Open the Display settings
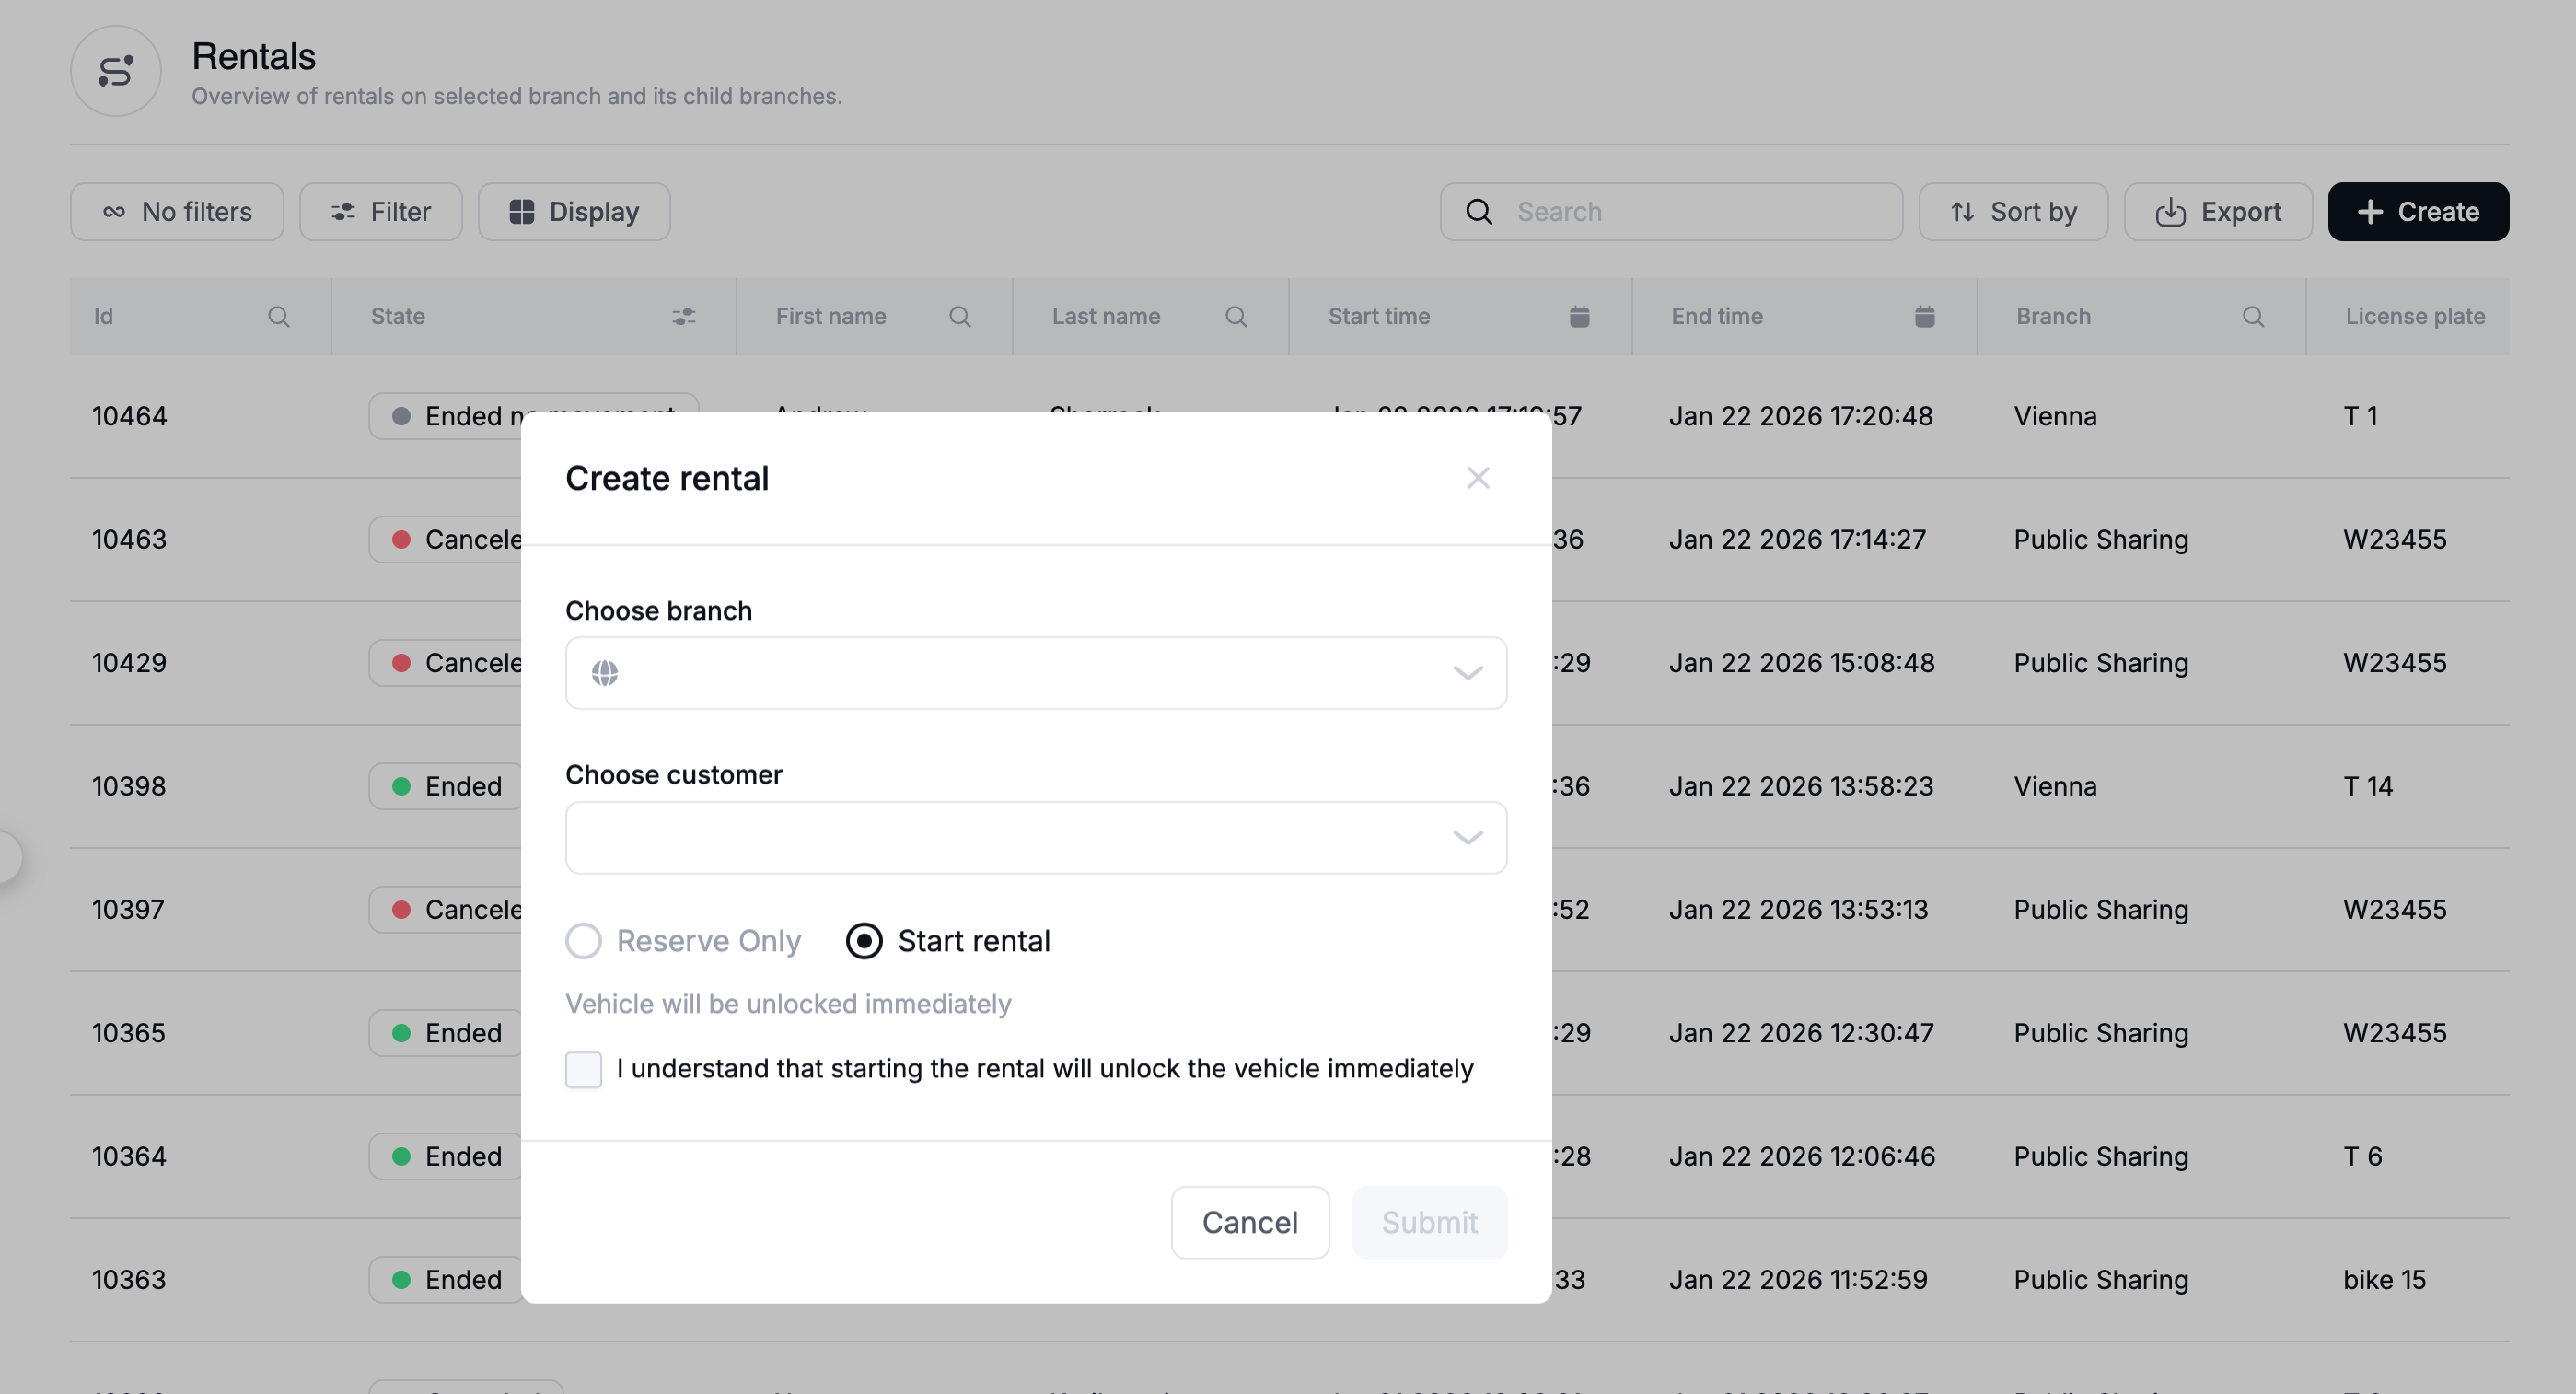This screenshot has height=1394, width=2576. pyautogui.click(x=574, y=212)
